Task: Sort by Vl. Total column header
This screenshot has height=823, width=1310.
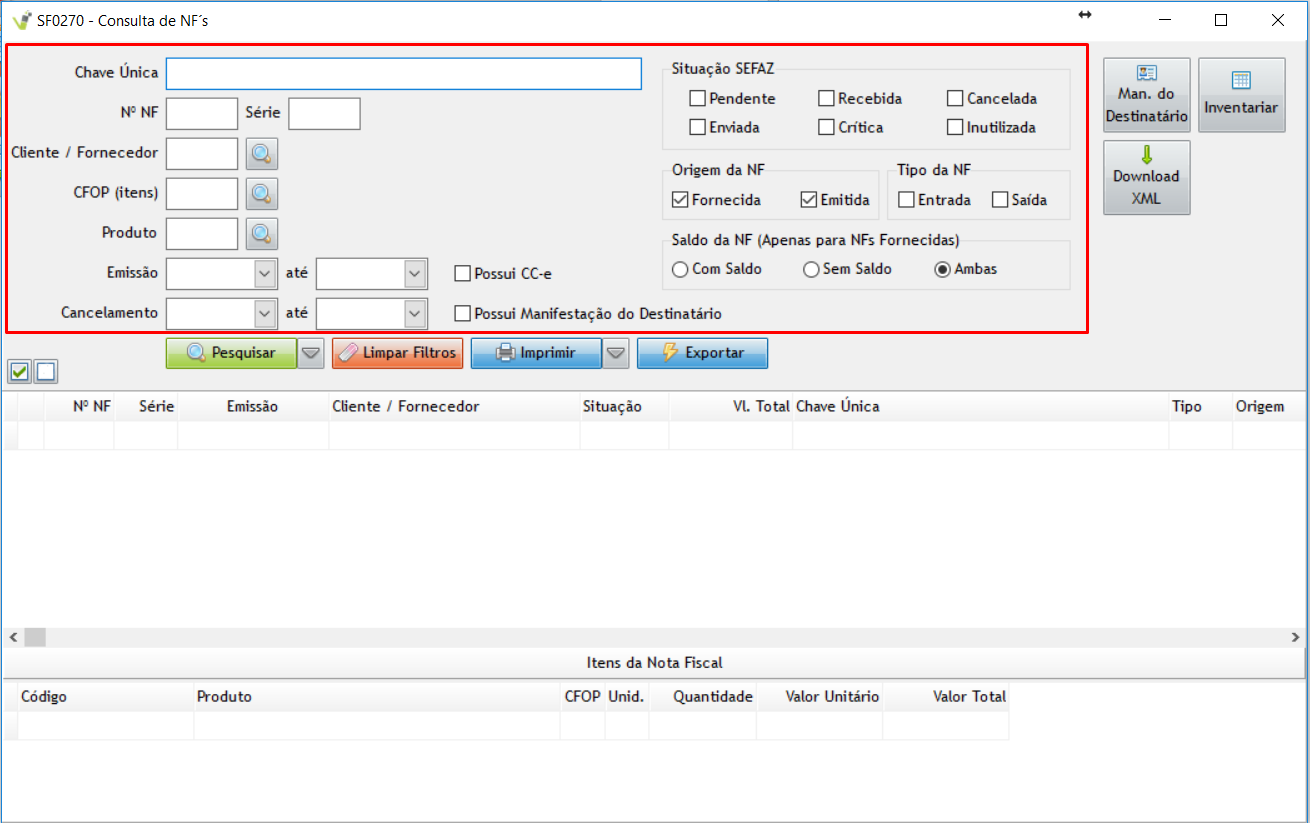Action: [x=731, y=407]
